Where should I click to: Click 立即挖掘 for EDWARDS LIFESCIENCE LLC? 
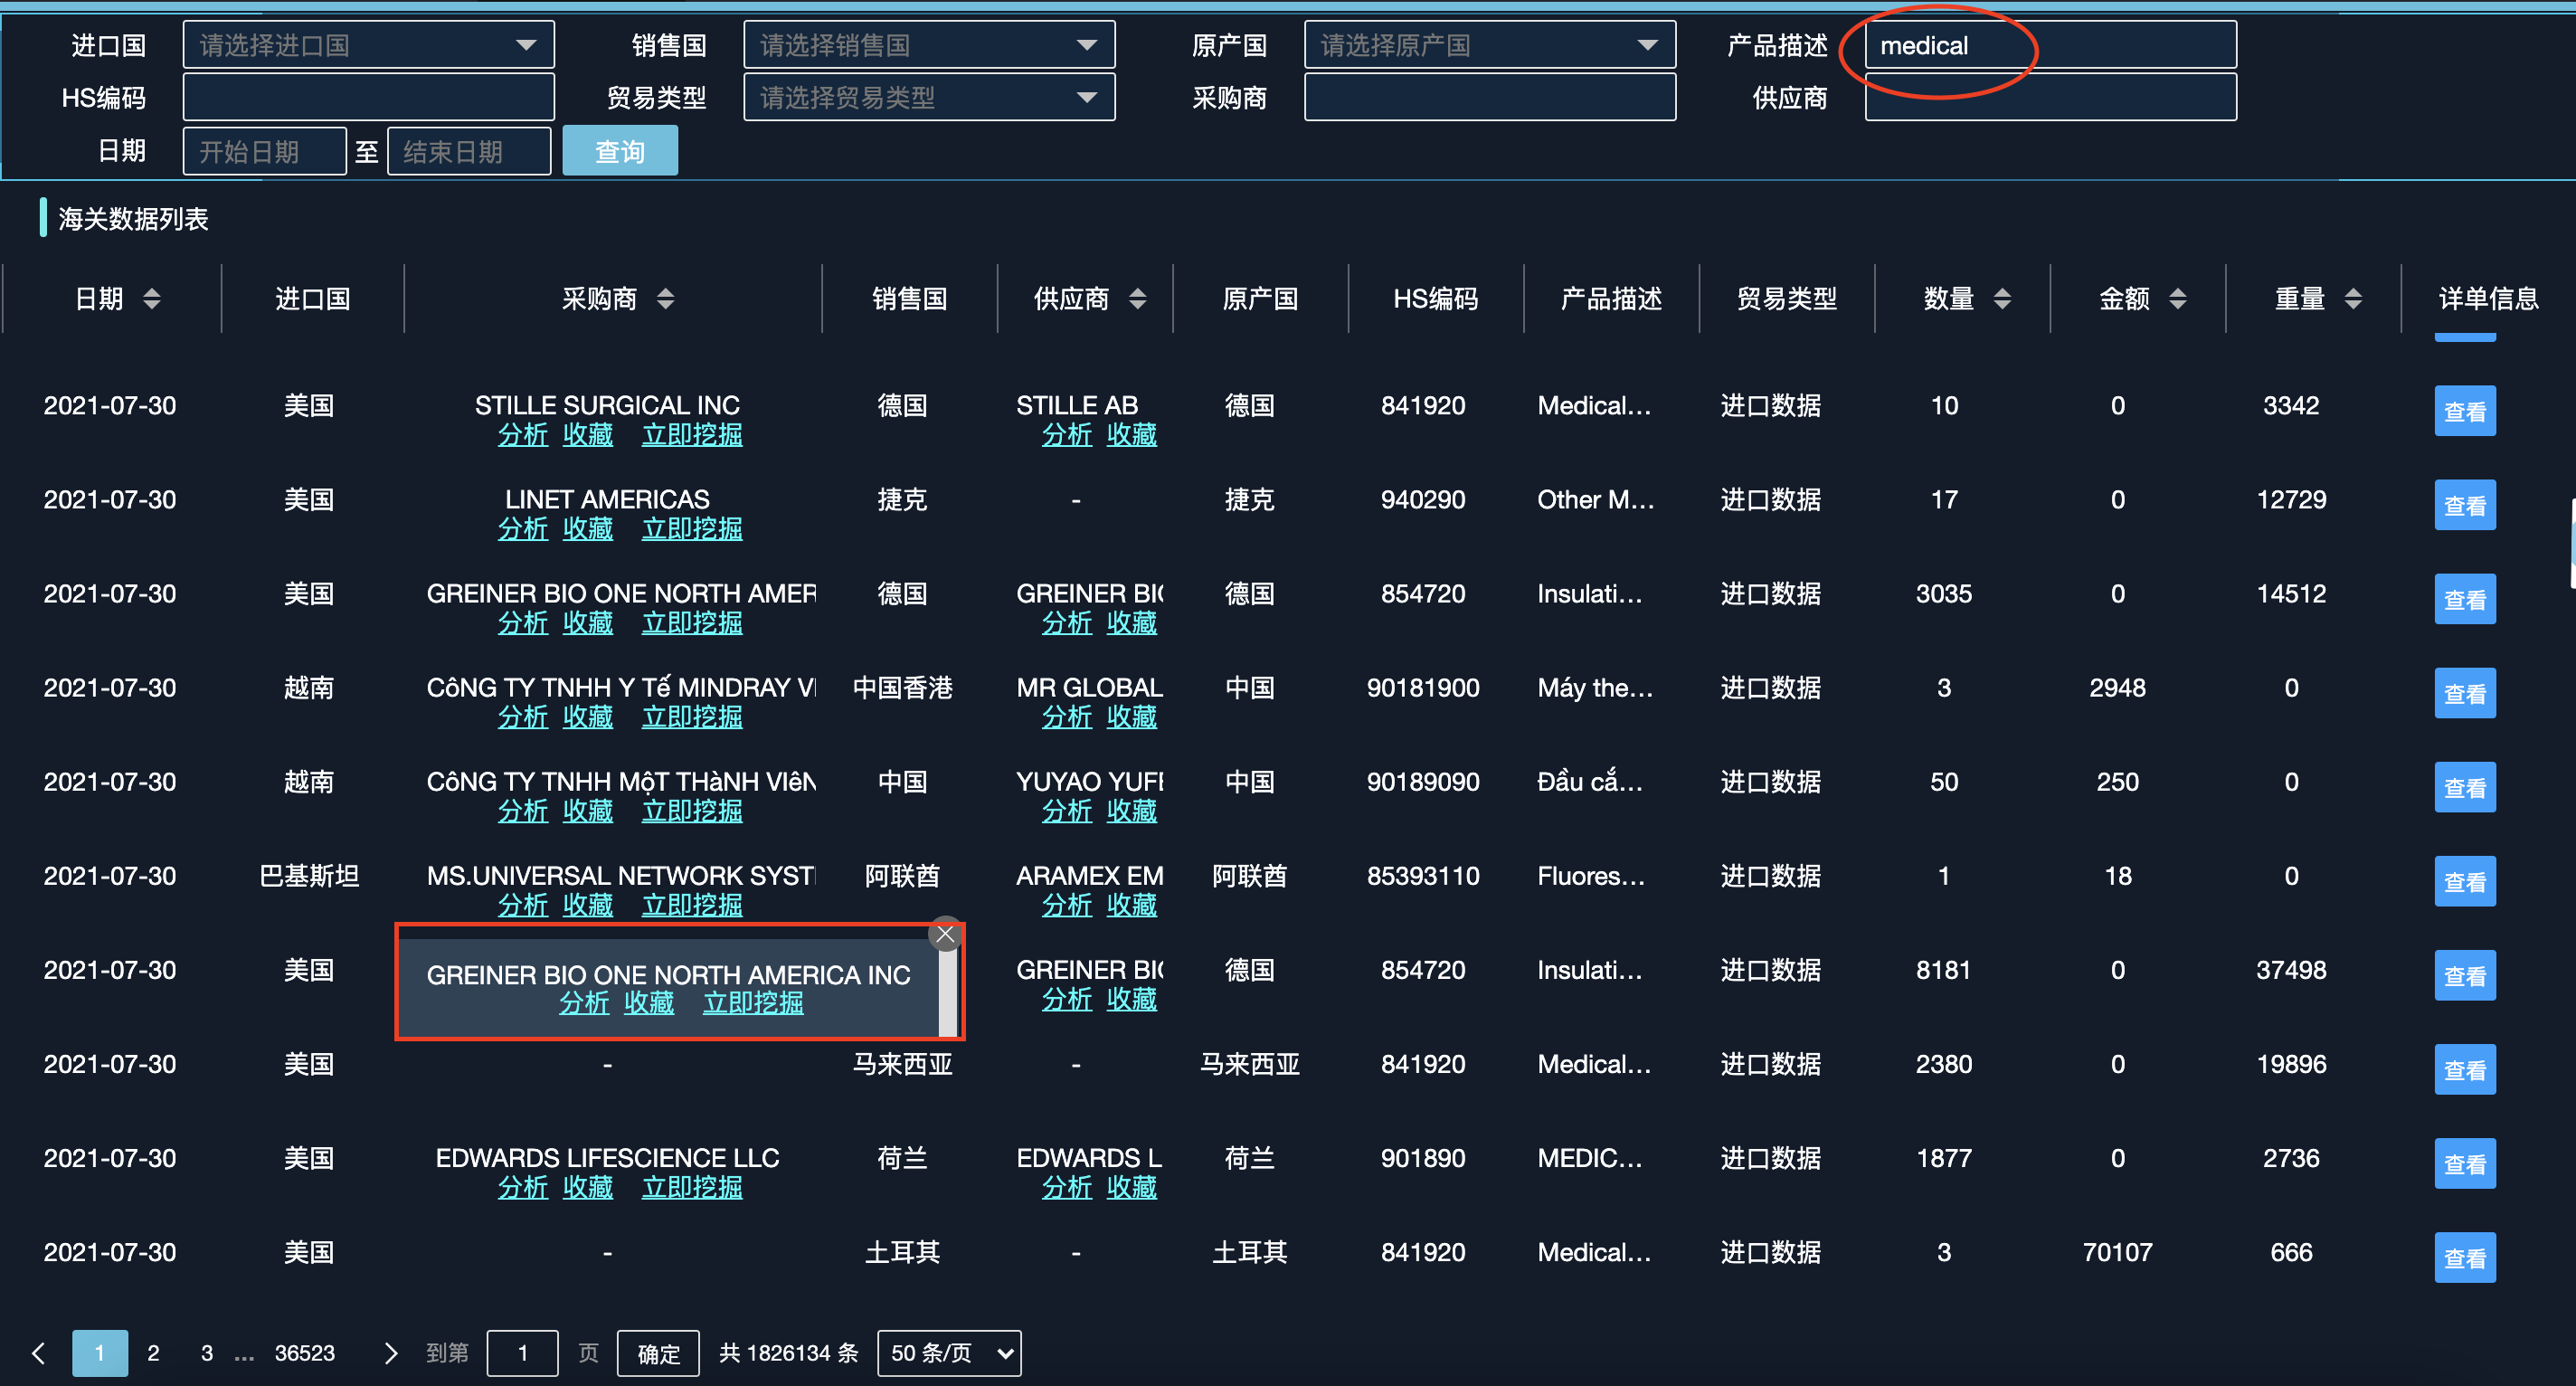coord(691,1186)
